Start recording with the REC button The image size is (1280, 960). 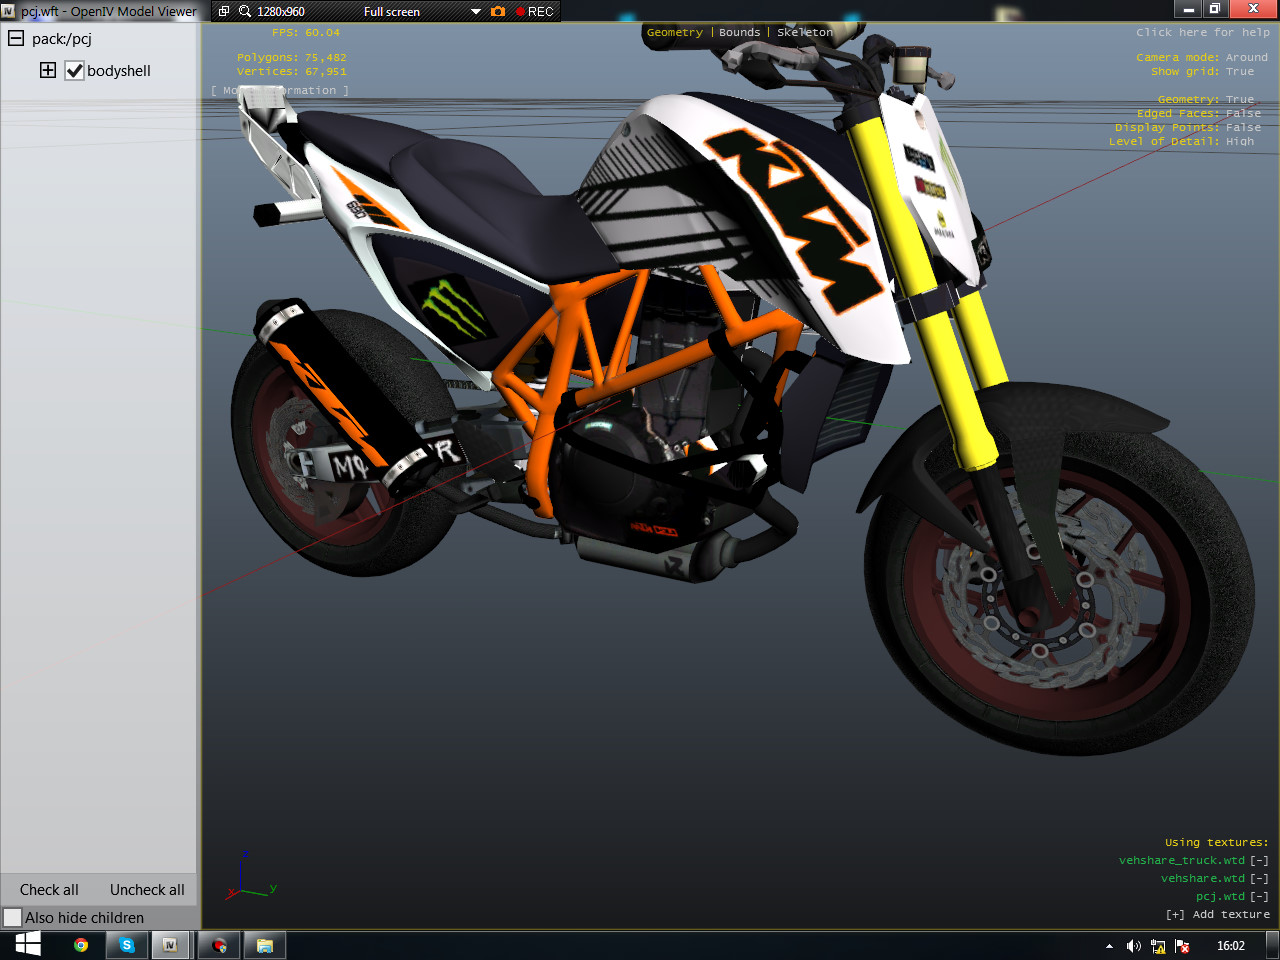(535, 11)
